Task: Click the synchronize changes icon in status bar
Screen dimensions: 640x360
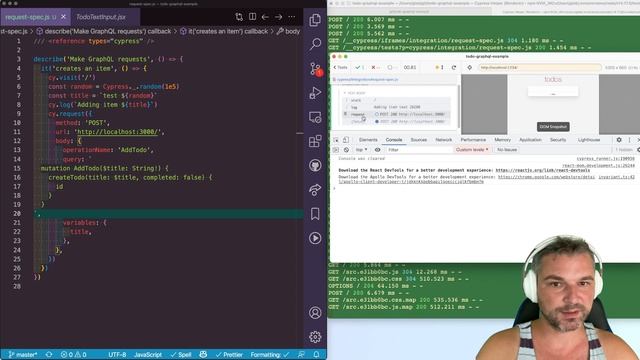Action: click(x=49, y=355)
